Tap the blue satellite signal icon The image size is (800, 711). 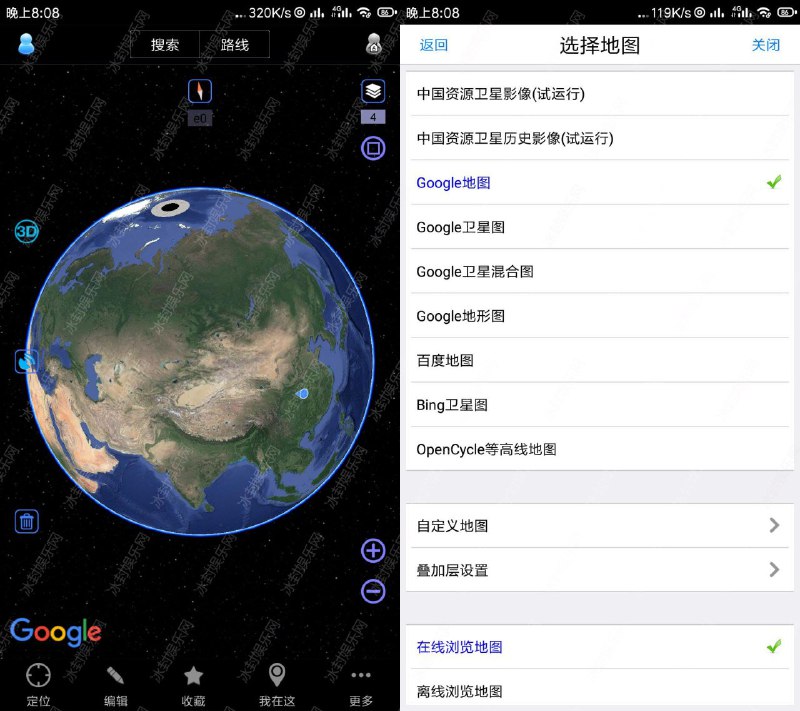27,362
